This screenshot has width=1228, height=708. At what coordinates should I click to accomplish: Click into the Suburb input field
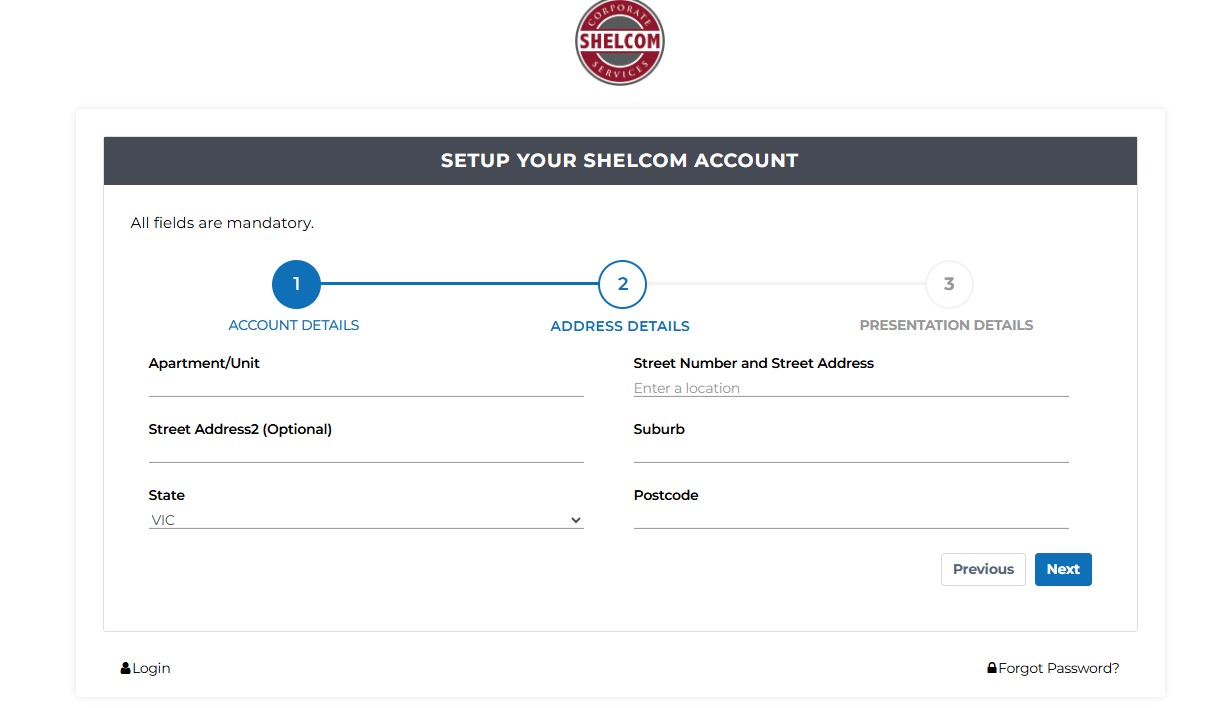coord(851,452)
